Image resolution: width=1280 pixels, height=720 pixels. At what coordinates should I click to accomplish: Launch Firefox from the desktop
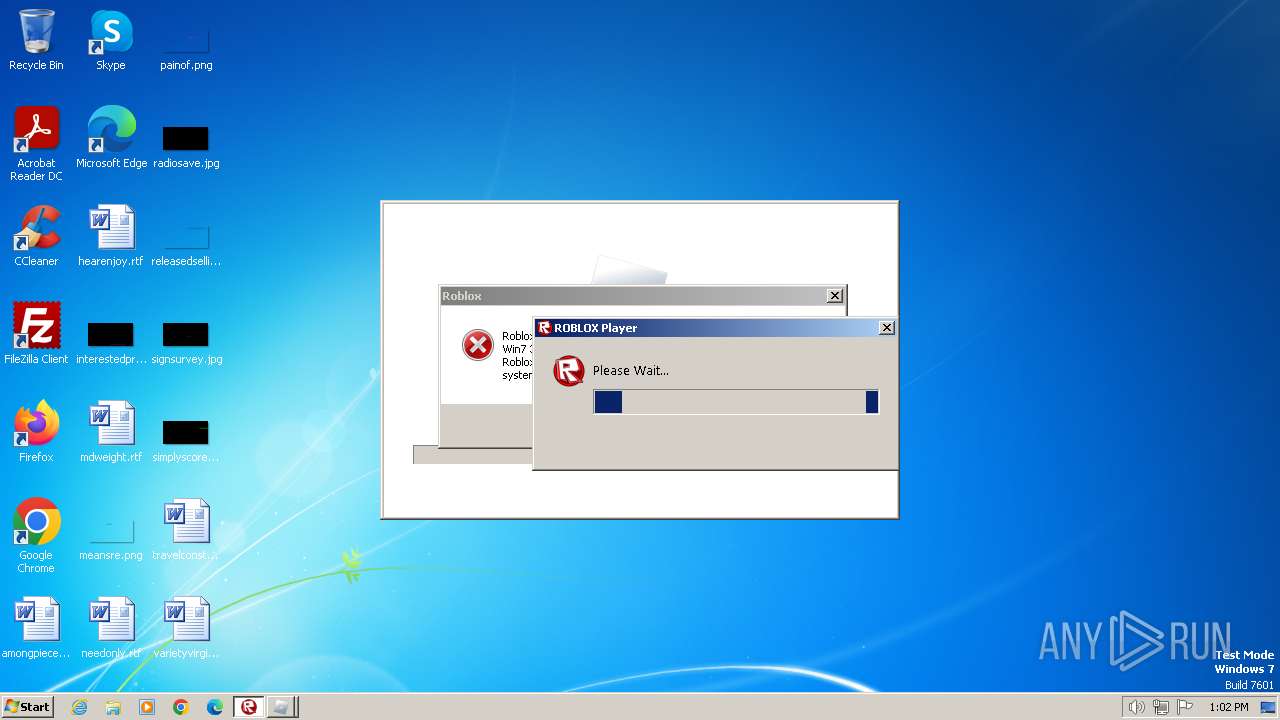pos(36,432)
